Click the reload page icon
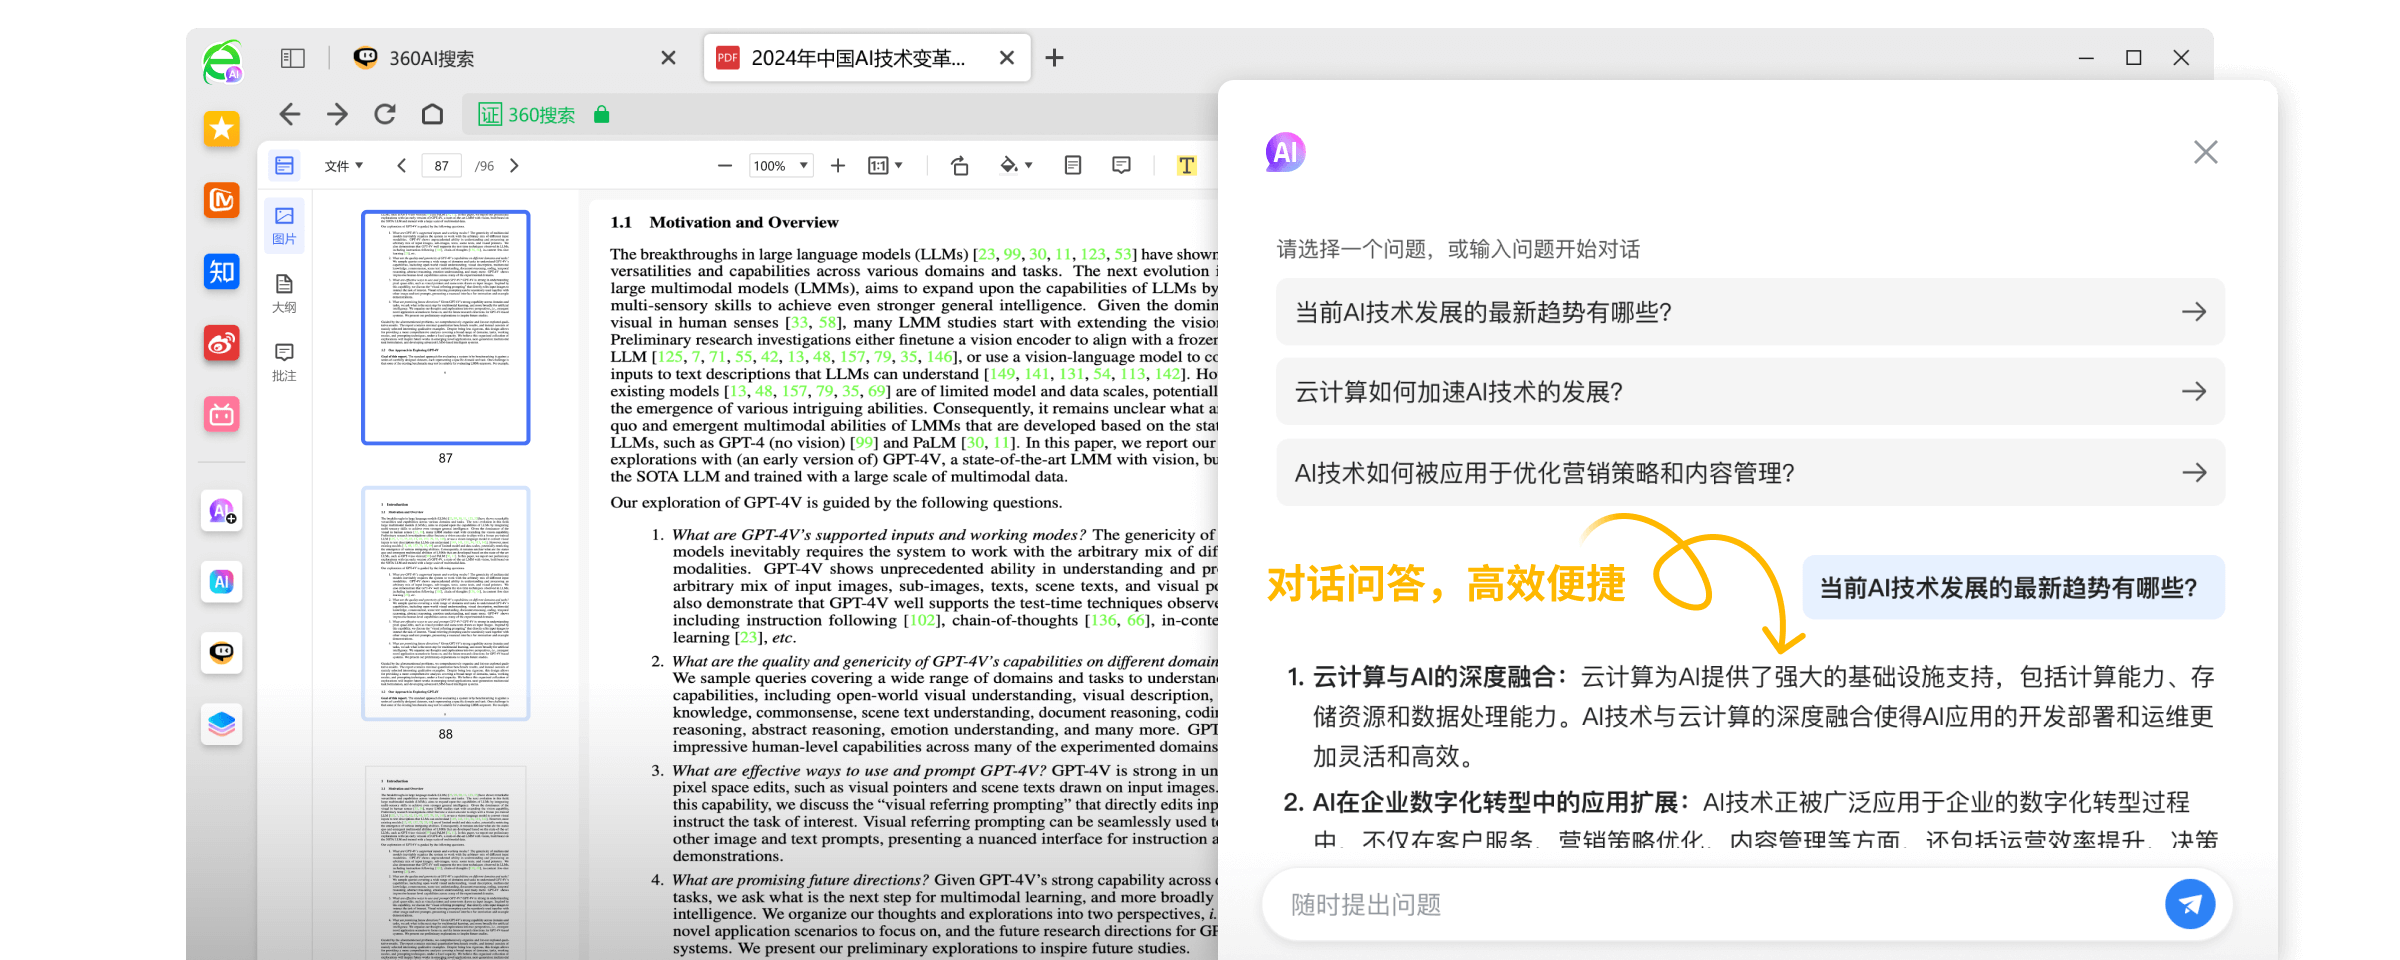This screenshot has height=960, width=2400. [x=385, y=114]
